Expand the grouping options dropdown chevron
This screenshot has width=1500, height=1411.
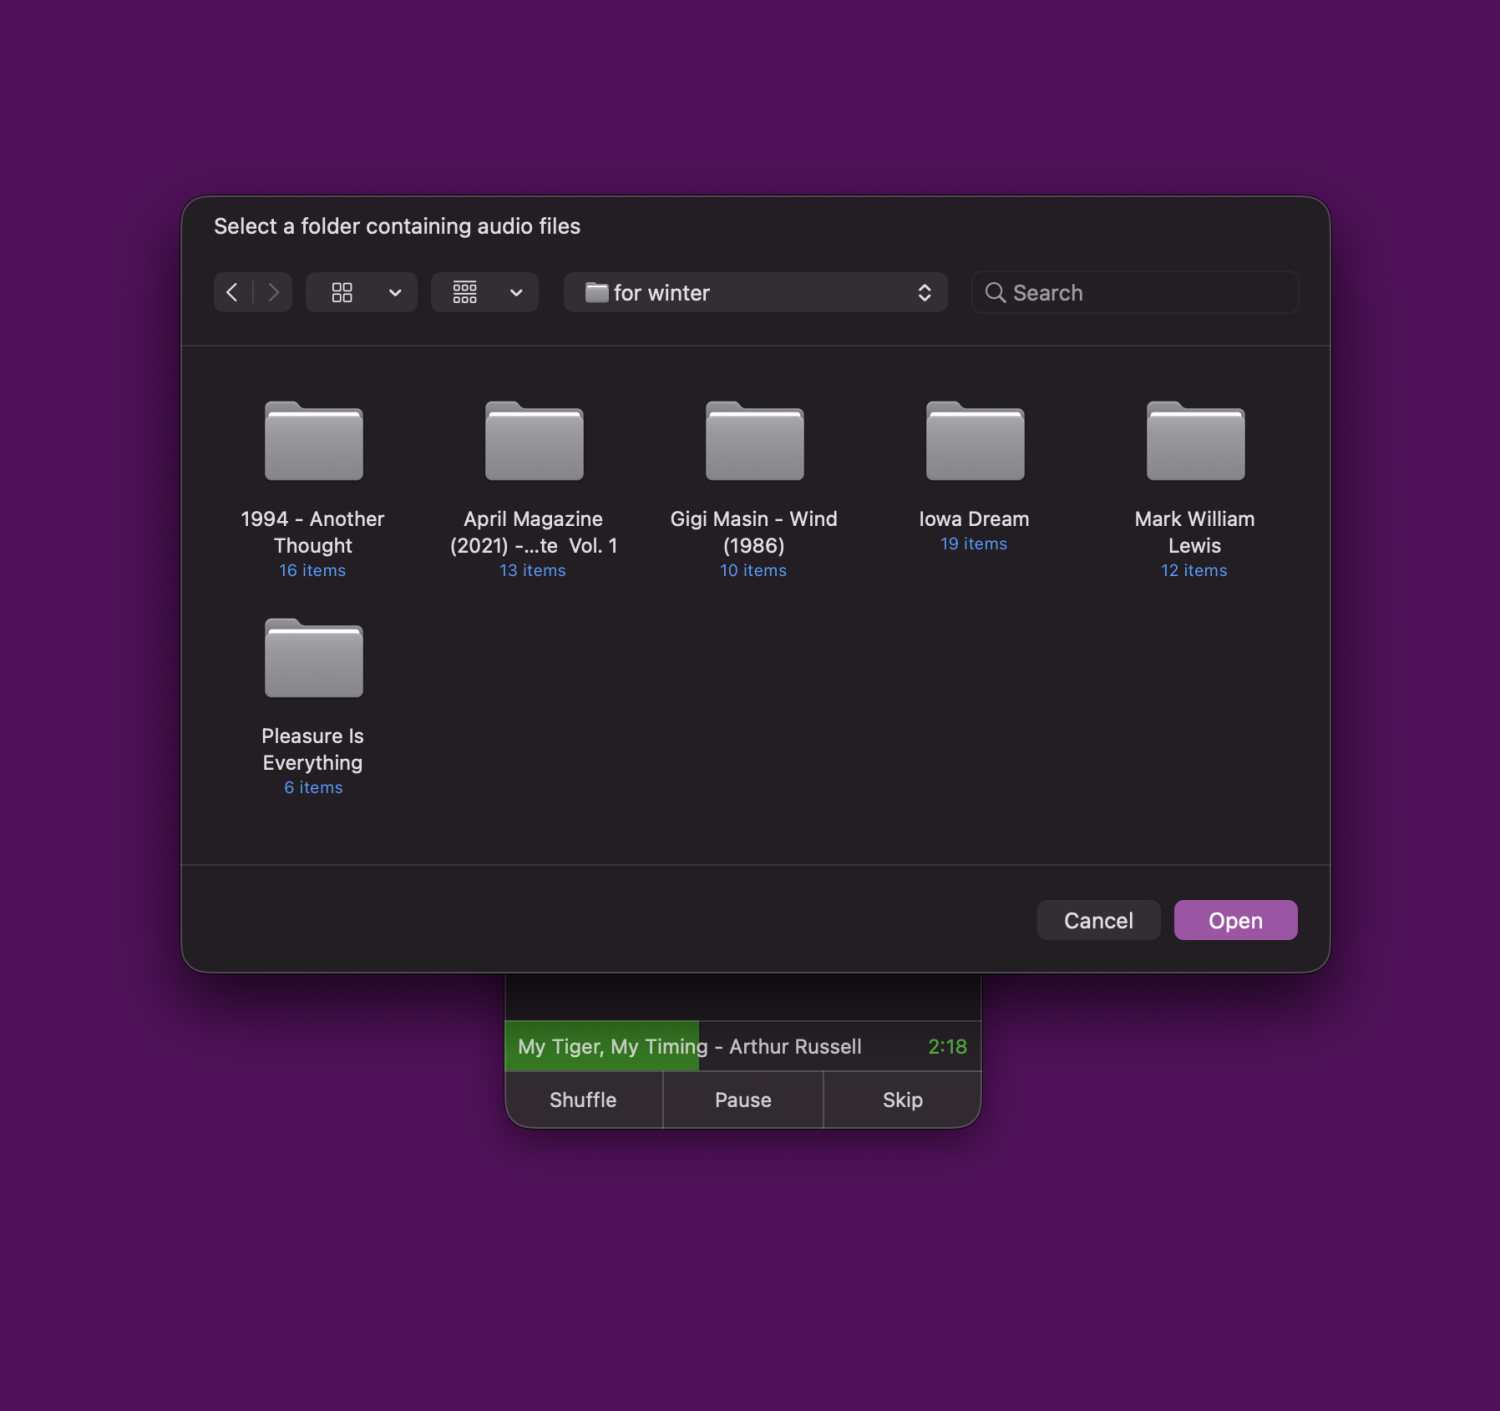[x=516, y=292]
